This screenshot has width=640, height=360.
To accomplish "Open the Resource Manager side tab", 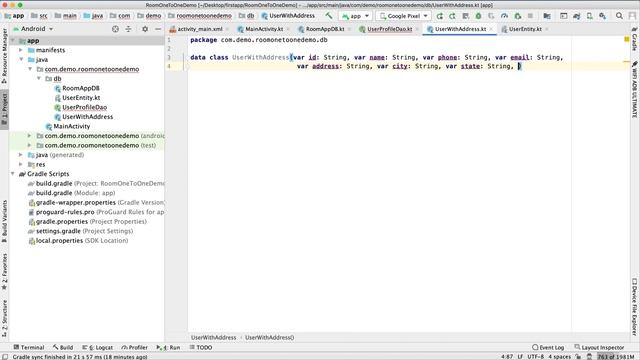I will coord(4,55).
